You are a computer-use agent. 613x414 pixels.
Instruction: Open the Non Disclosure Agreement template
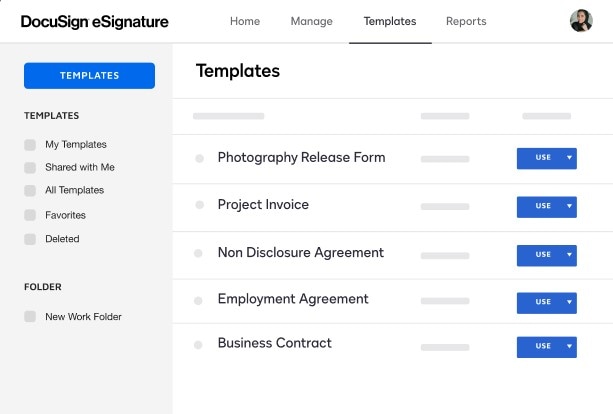coord(300,253)
